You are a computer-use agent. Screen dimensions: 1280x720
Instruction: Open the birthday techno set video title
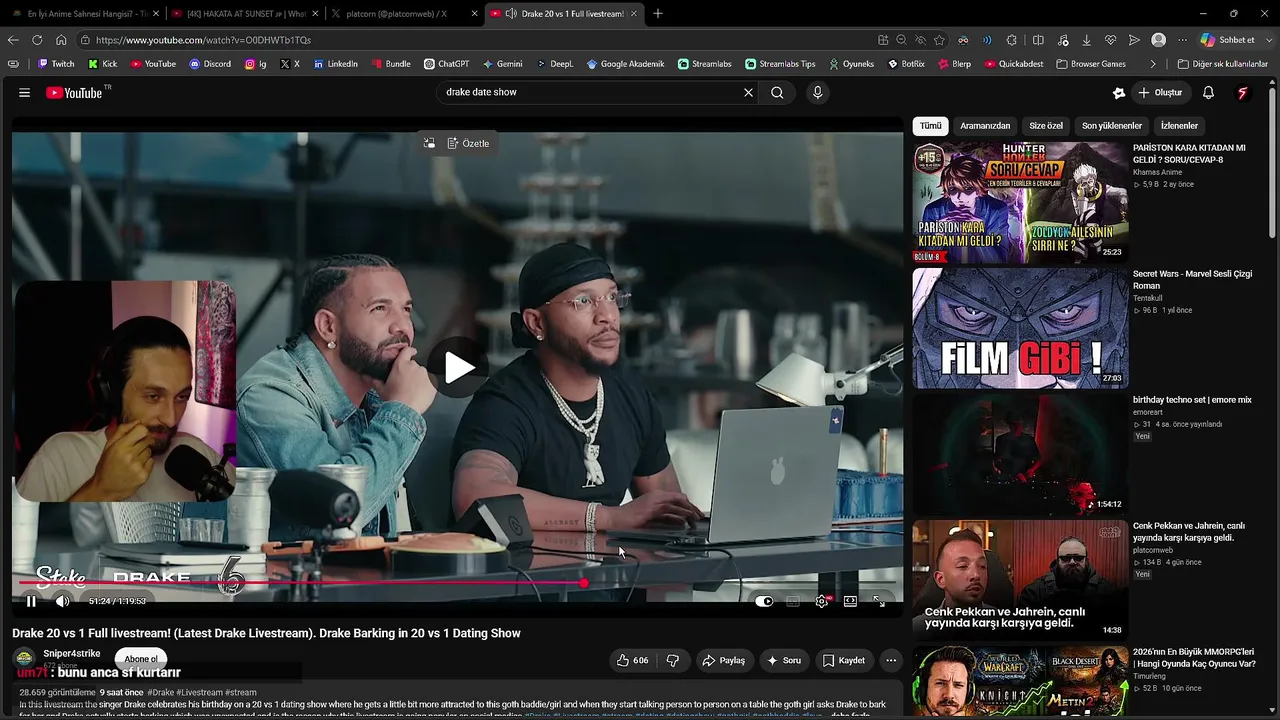[x=1192, y=400]
